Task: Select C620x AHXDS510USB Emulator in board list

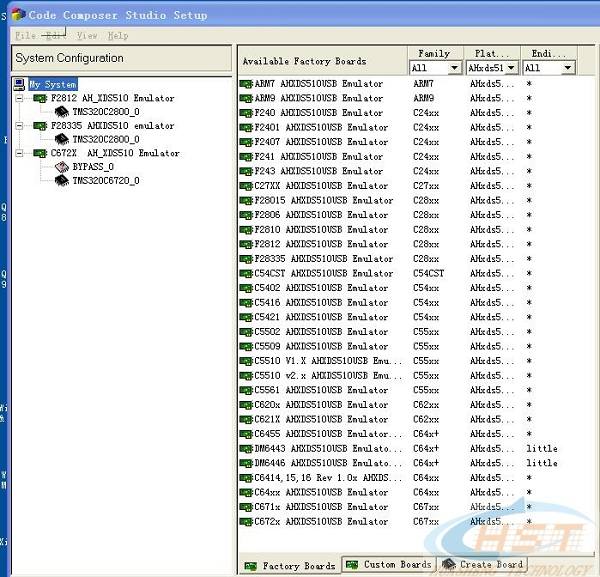Action: point(321,405)
